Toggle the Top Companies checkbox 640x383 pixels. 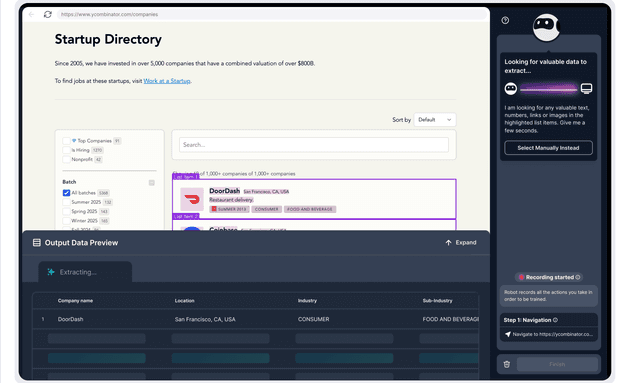[66, 141]
